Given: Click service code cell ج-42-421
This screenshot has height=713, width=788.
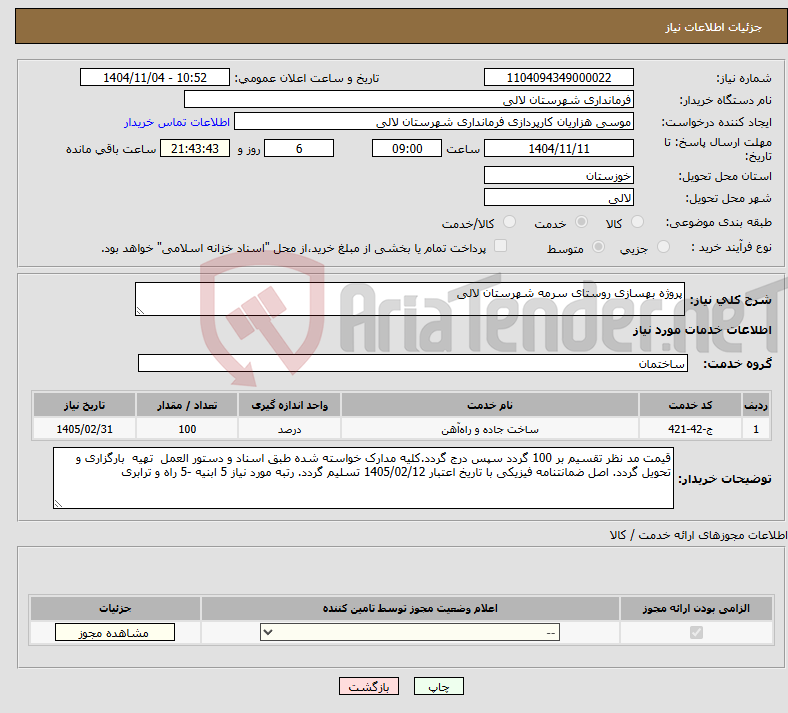Looking at the screenshot, I should (x=691, y=429).
